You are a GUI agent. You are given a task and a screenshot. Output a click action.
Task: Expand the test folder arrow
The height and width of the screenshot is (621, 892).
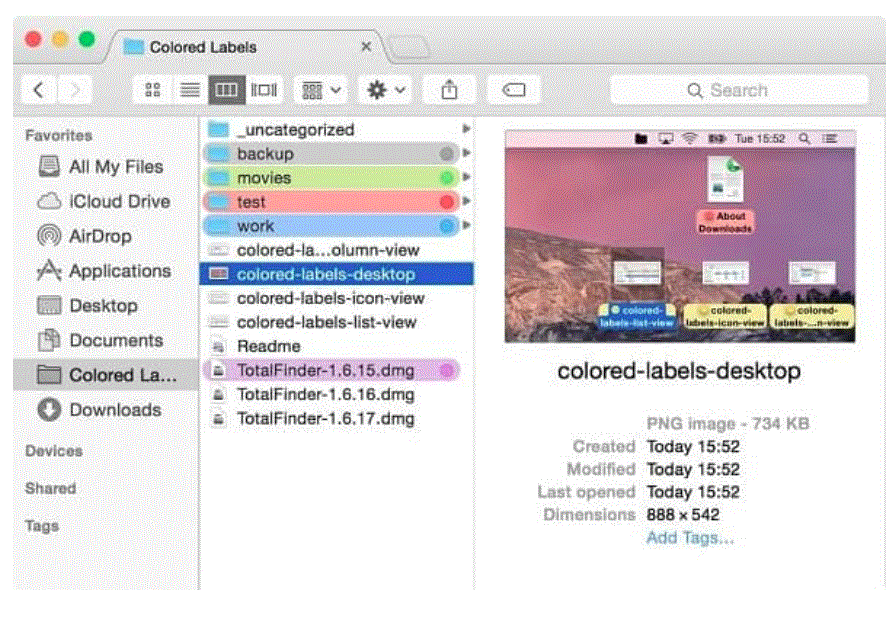pyautogui.click(x=466, y=201)
